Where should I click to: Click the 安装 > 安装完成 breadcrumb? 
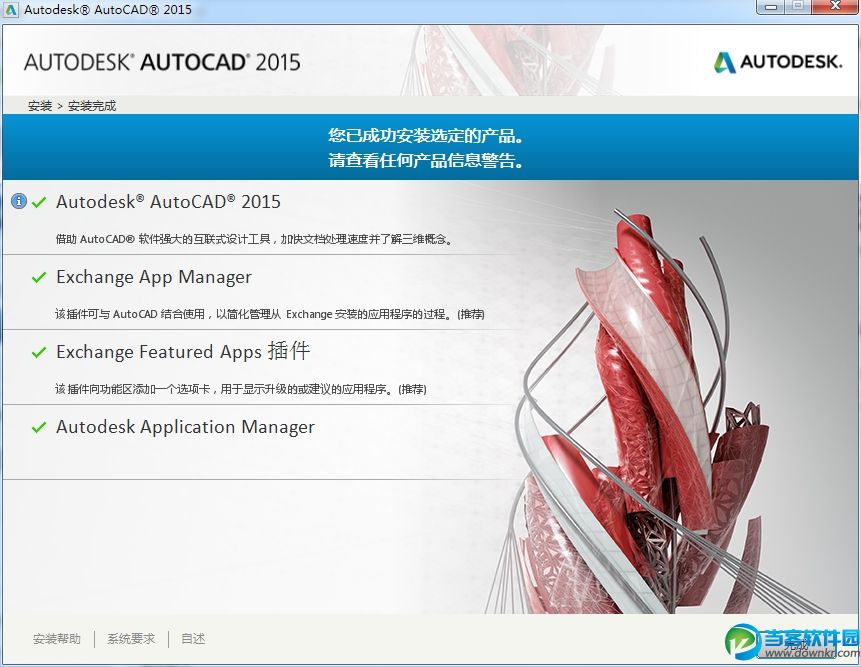click(72, 106)
